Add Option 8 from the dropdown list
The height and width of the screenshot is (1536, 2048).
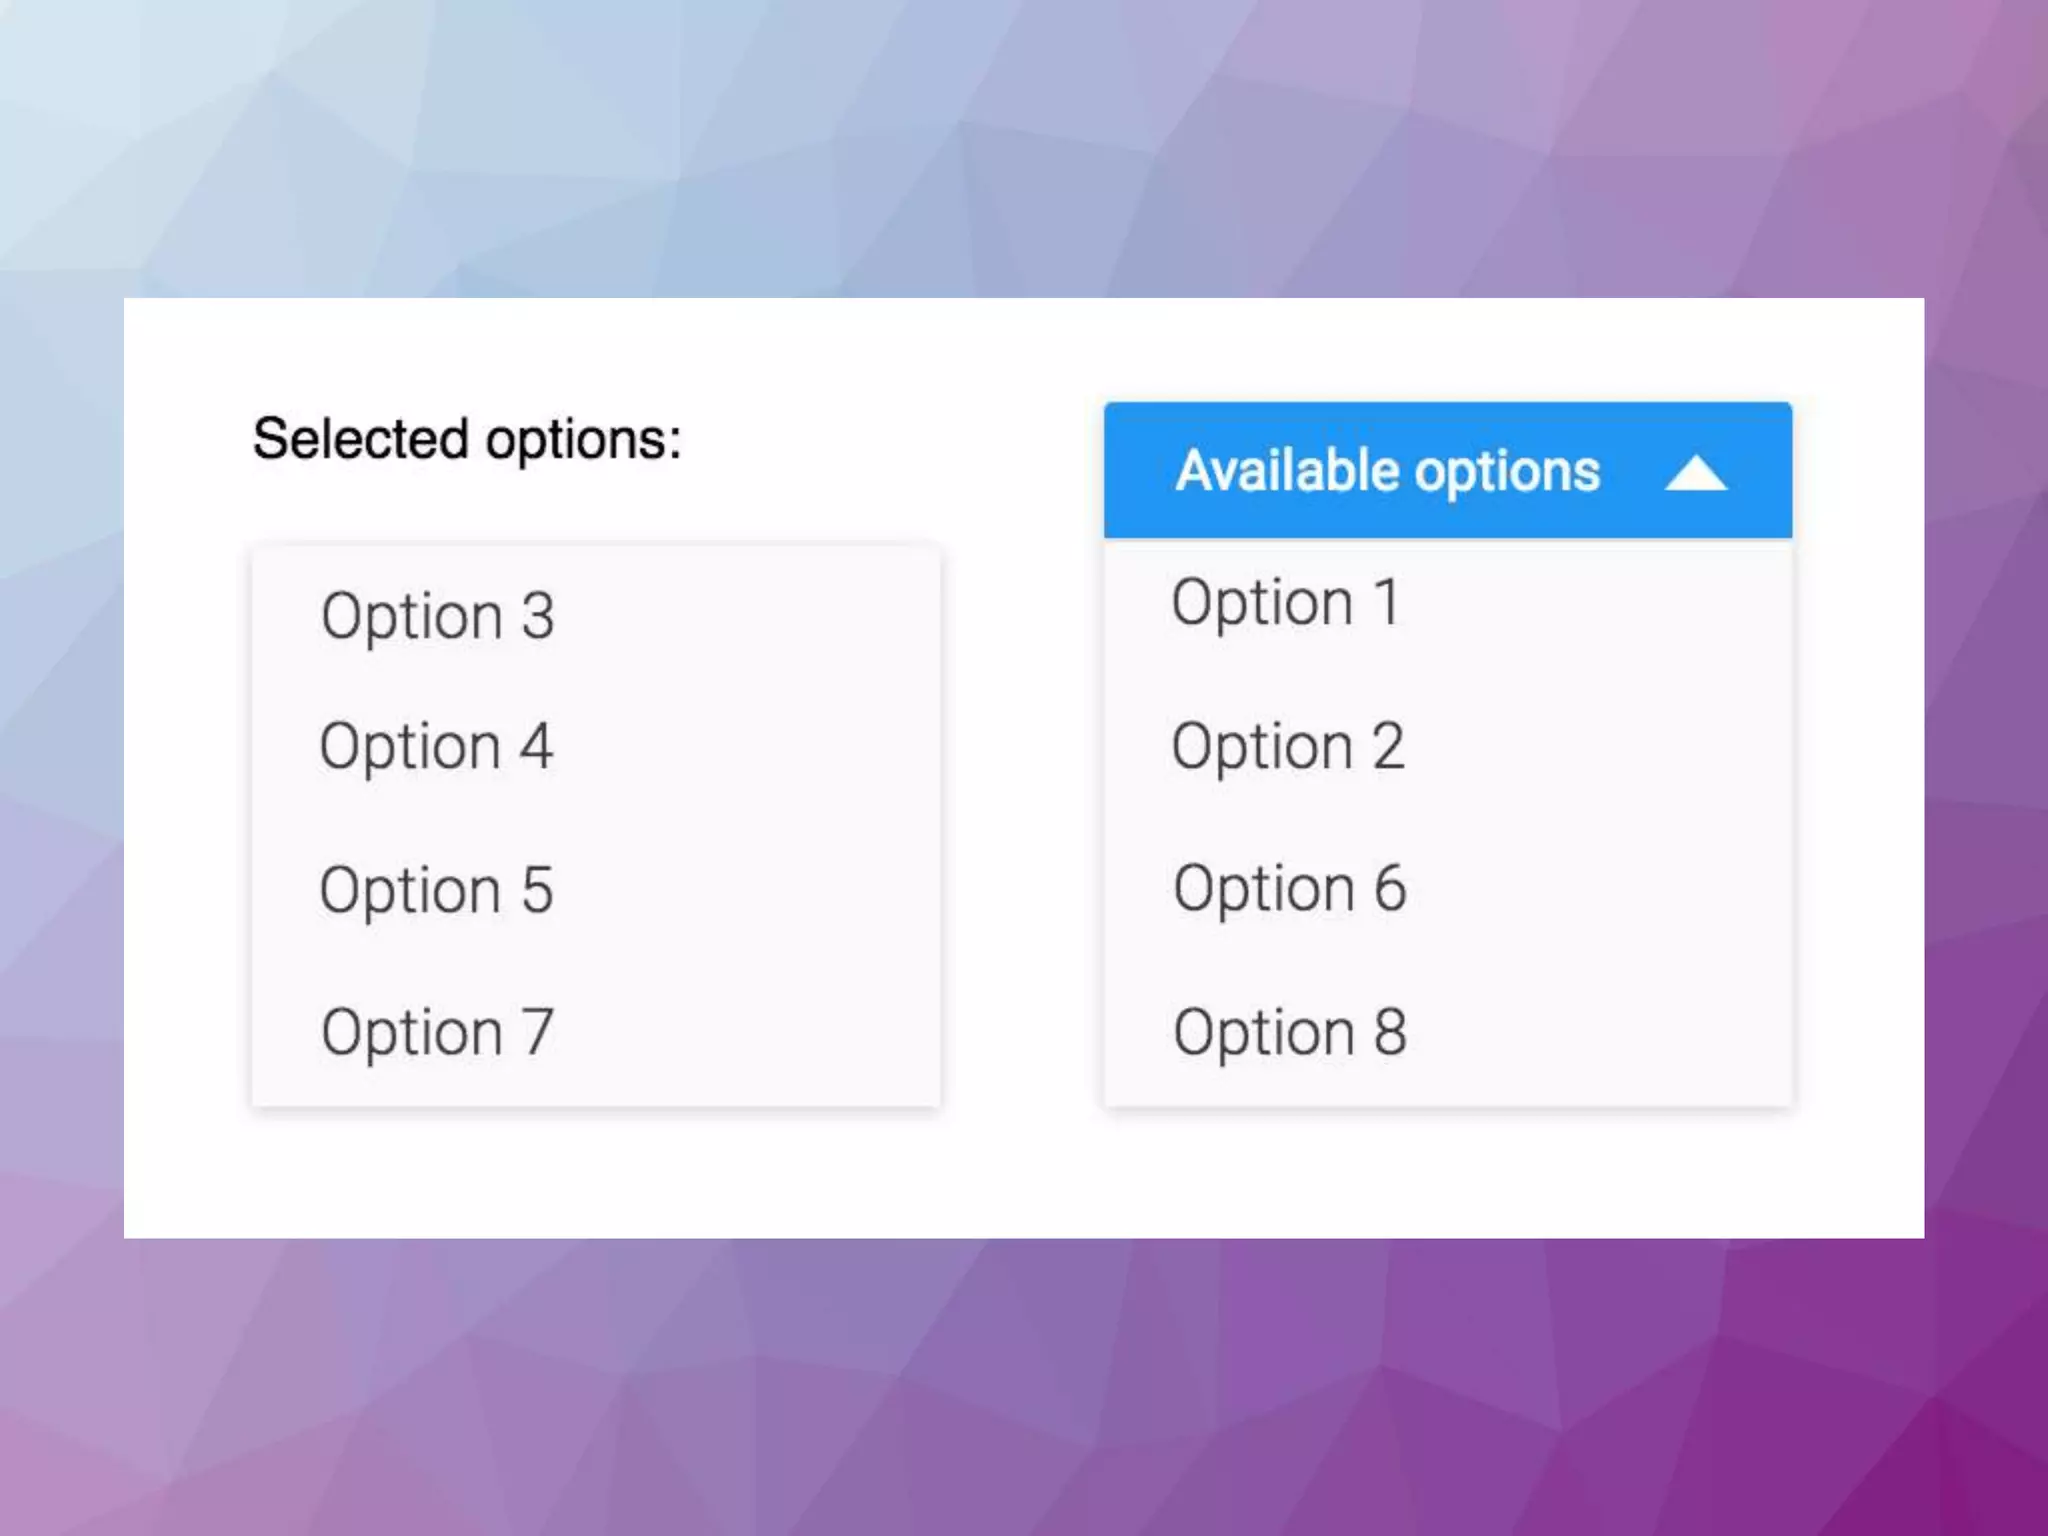coord(1290,1033)
